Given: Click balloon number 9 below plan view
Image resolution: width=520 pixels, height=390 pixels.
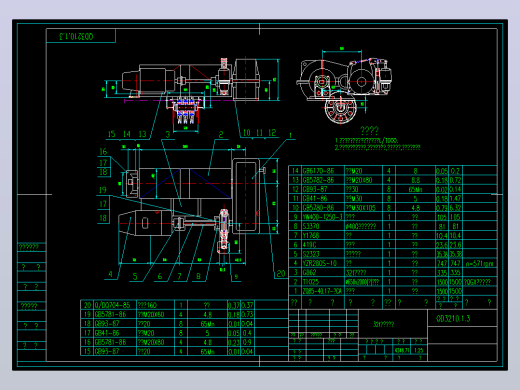Looking at the screenshot, I should pos(236,277).
